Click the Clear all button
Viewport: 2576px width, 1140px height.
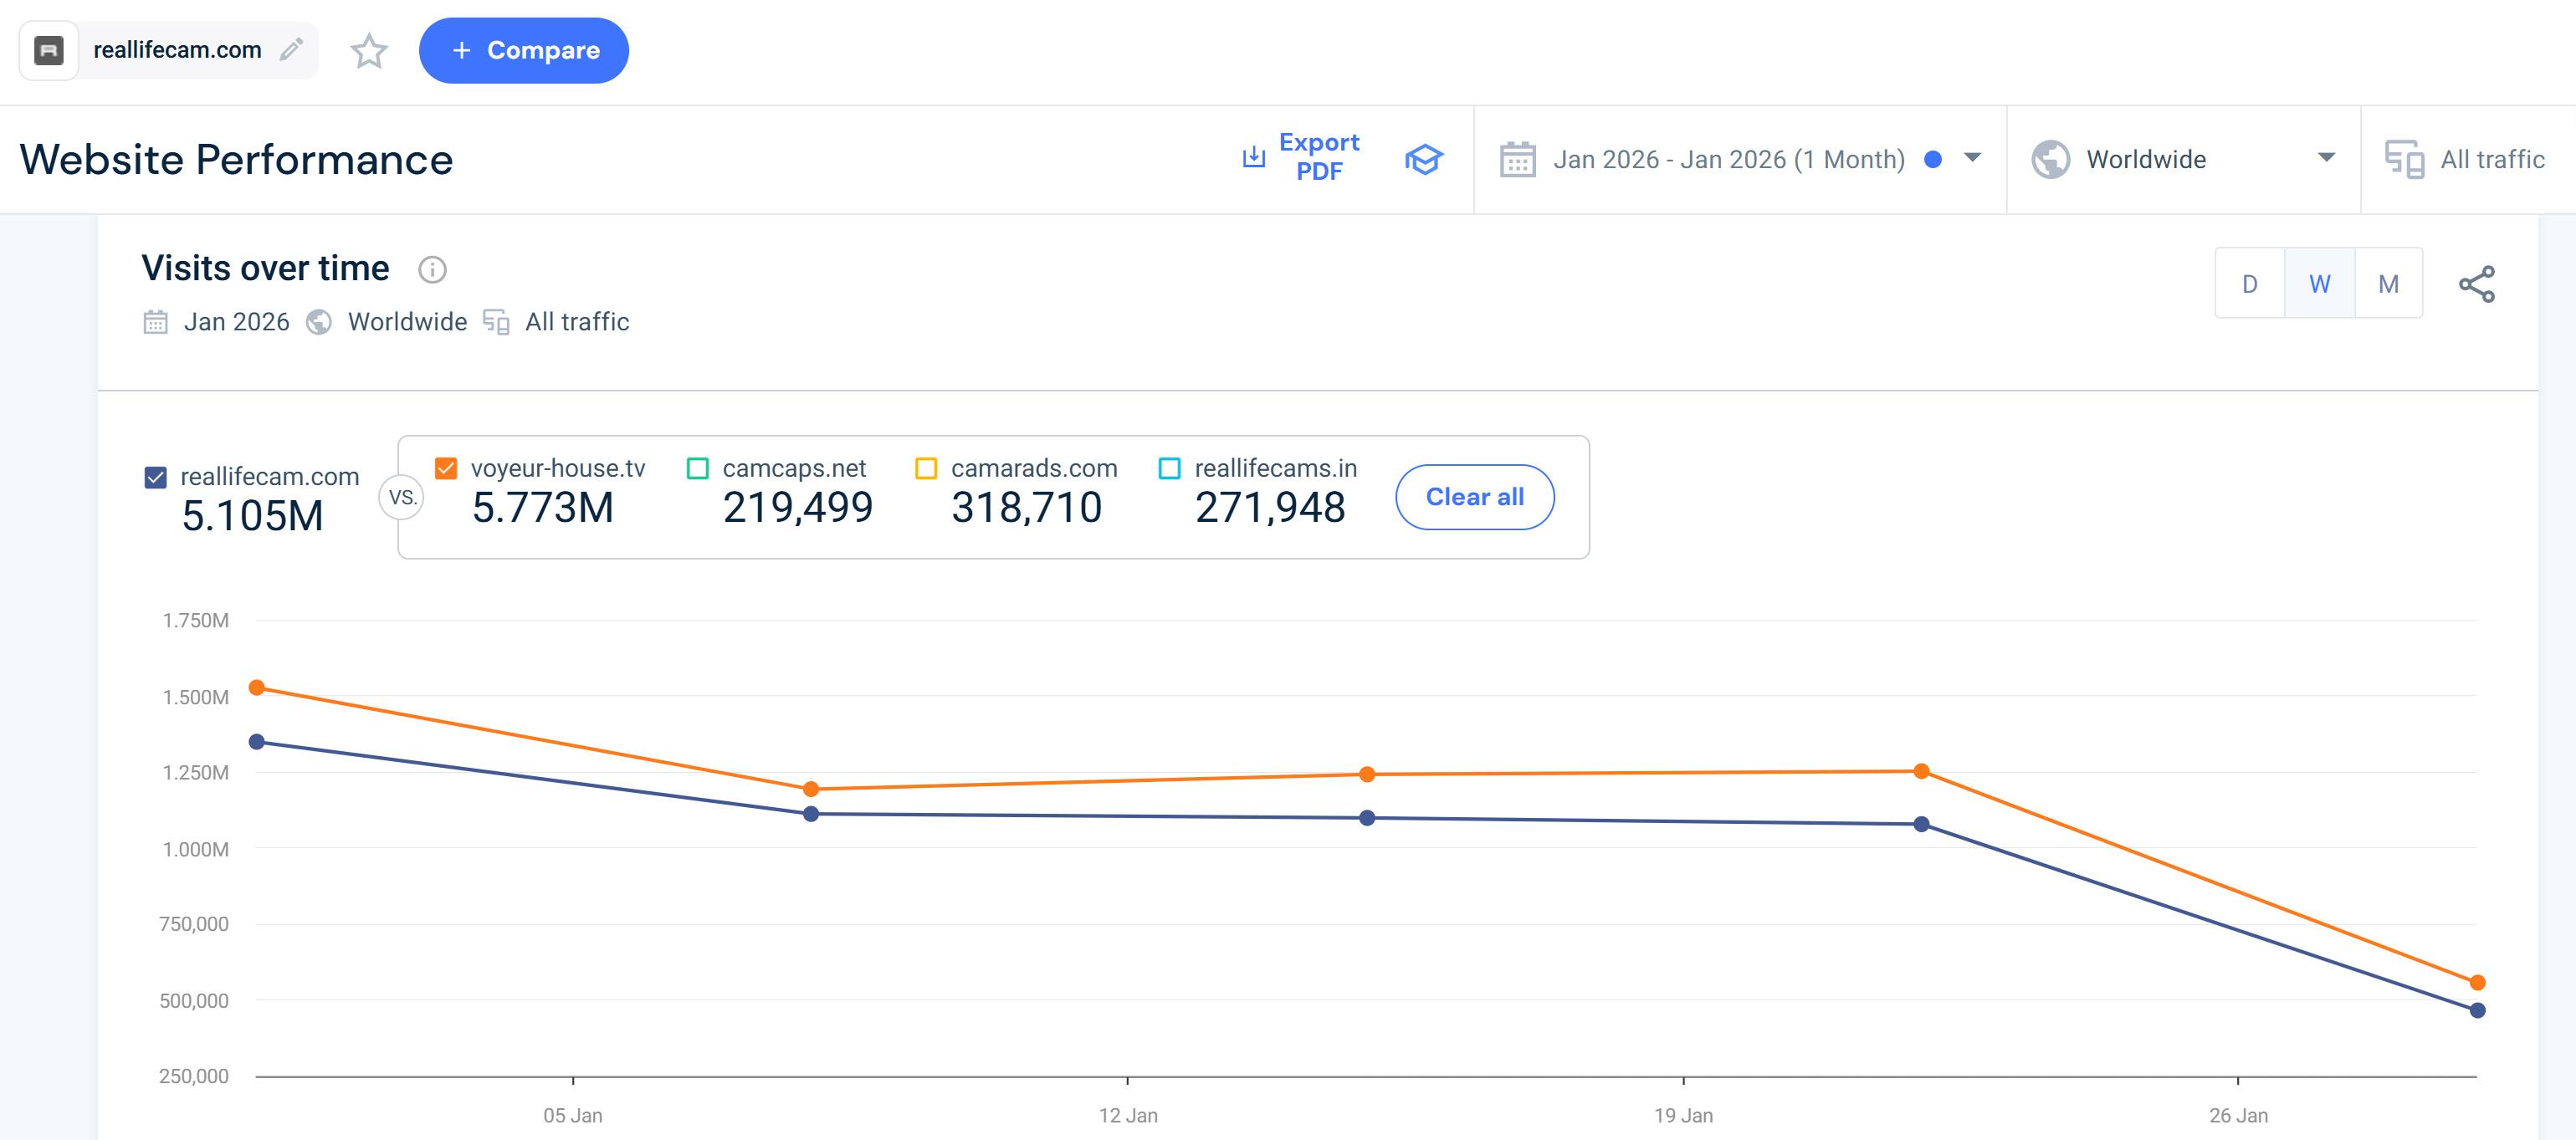click(x=1474, y=497)
